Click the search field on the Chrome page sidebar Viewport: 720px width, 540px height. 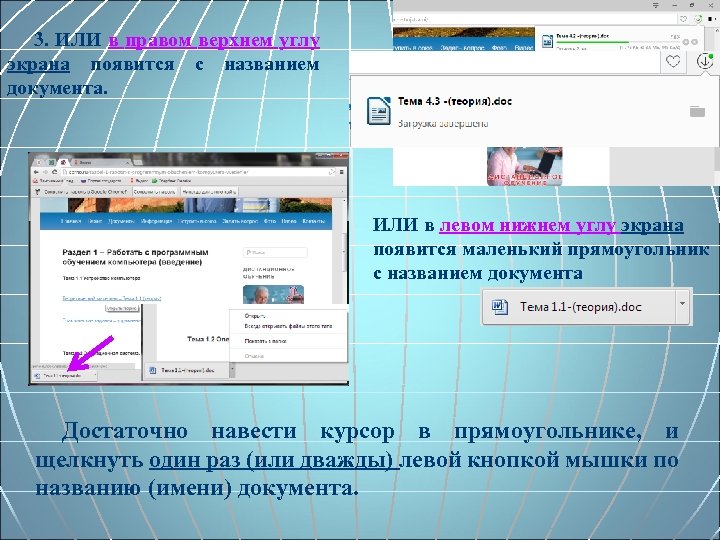point(275,252)
